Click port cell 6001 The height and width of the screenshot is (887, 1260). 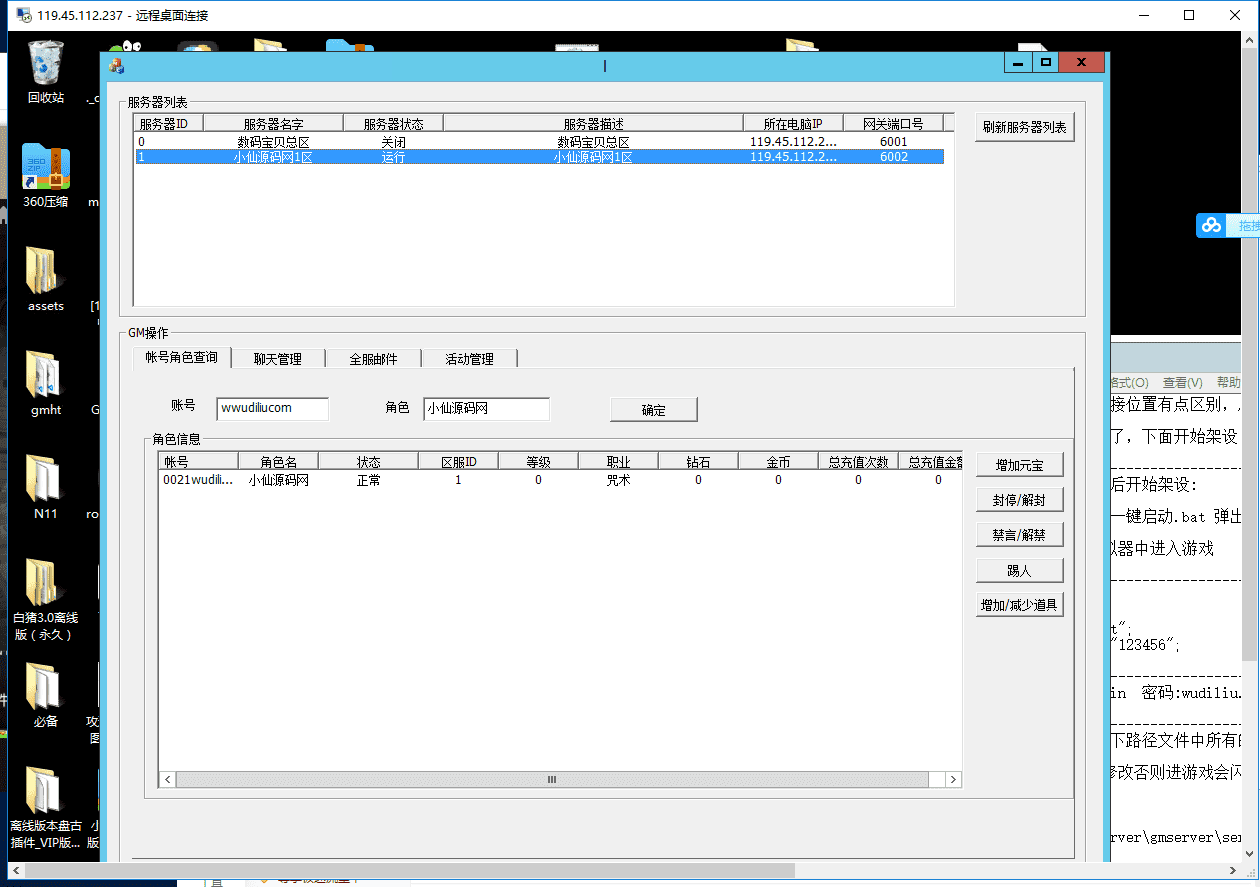point(893,142)
